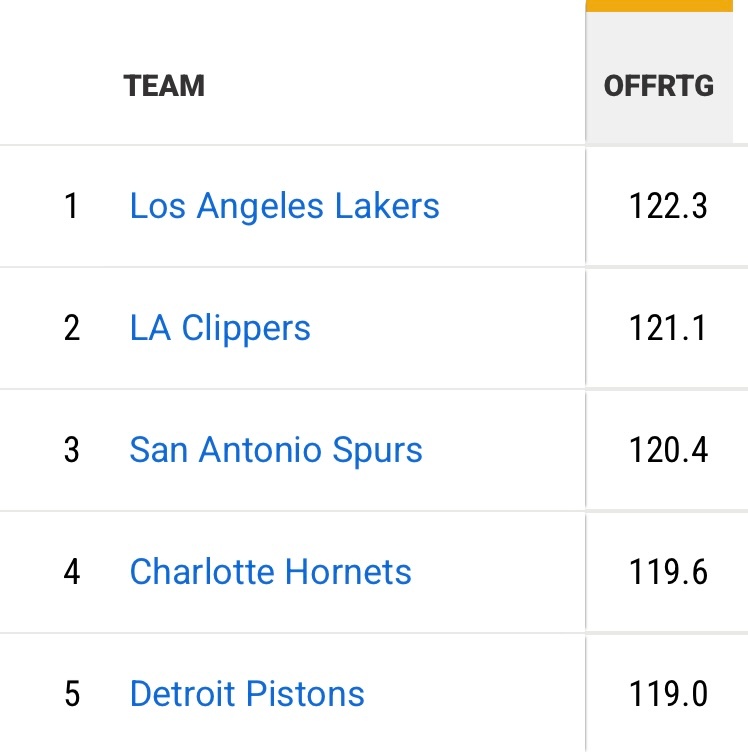Open the Los Angeles Lakers team link
The width and height of the screenshot is (748, 752).
(284, 206)
